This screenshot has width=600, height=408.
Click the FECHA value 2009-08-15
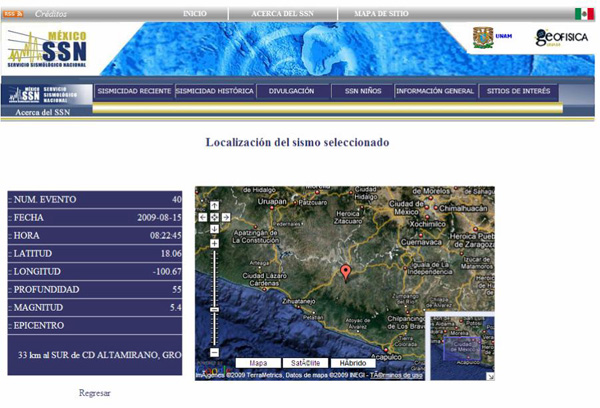point(160,217)
